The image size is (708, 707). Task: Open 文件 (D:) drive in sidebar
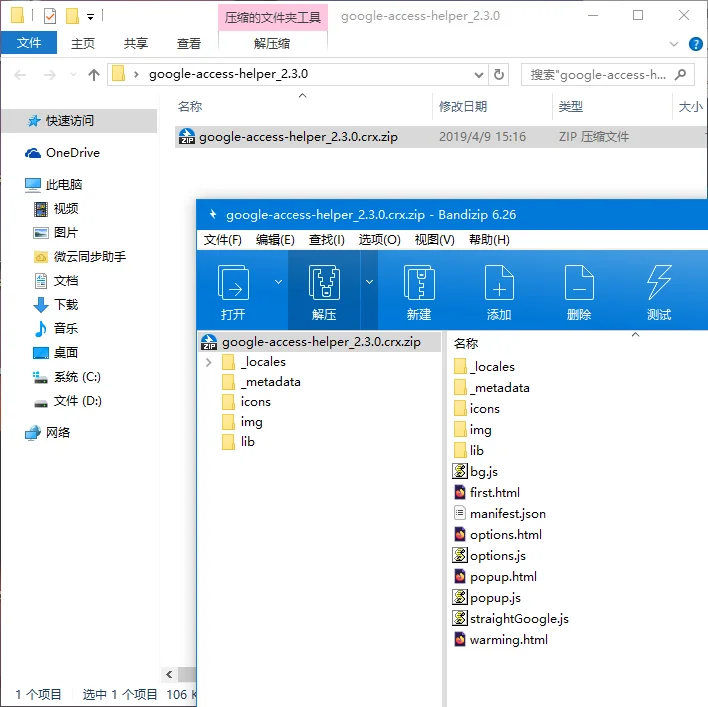pos(67,400)
